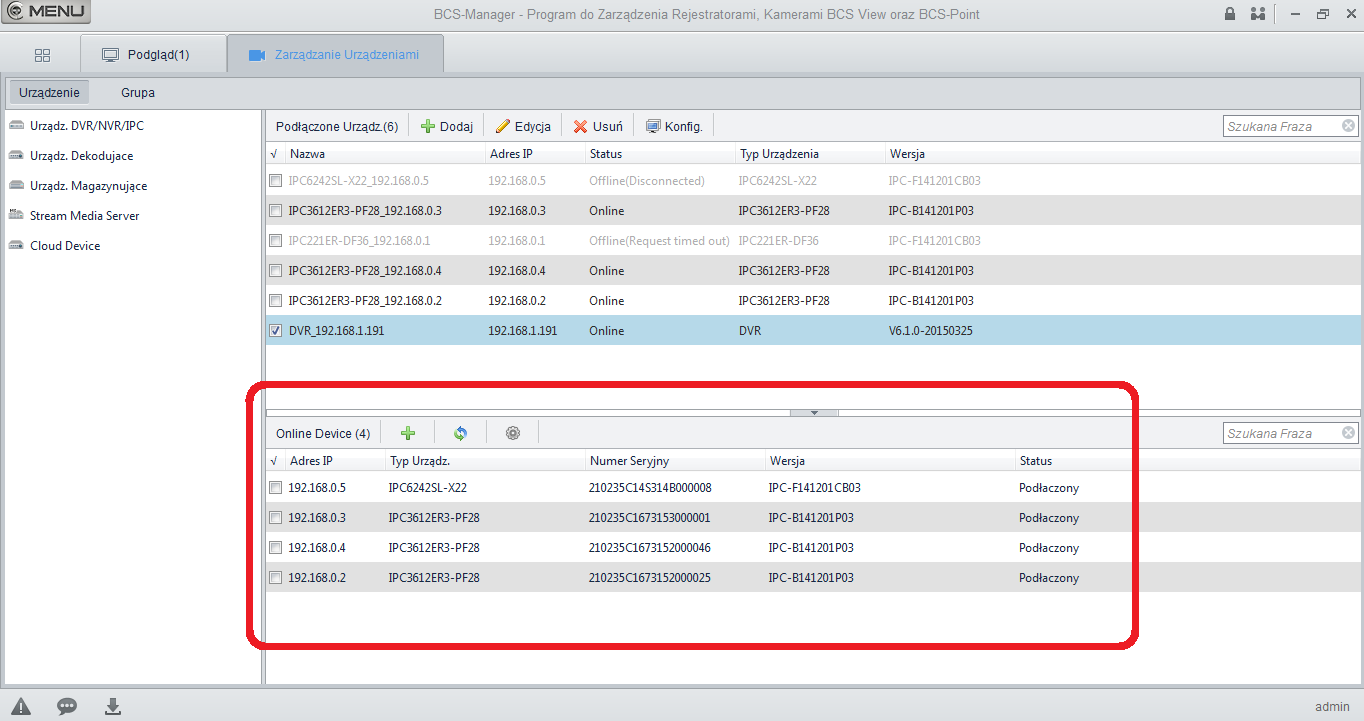This screenshot has width=1364, height=721.
Task: Check the IPC3612ER3-PF28_192.168.0.2 device checkbox
Action: [275, 301]
